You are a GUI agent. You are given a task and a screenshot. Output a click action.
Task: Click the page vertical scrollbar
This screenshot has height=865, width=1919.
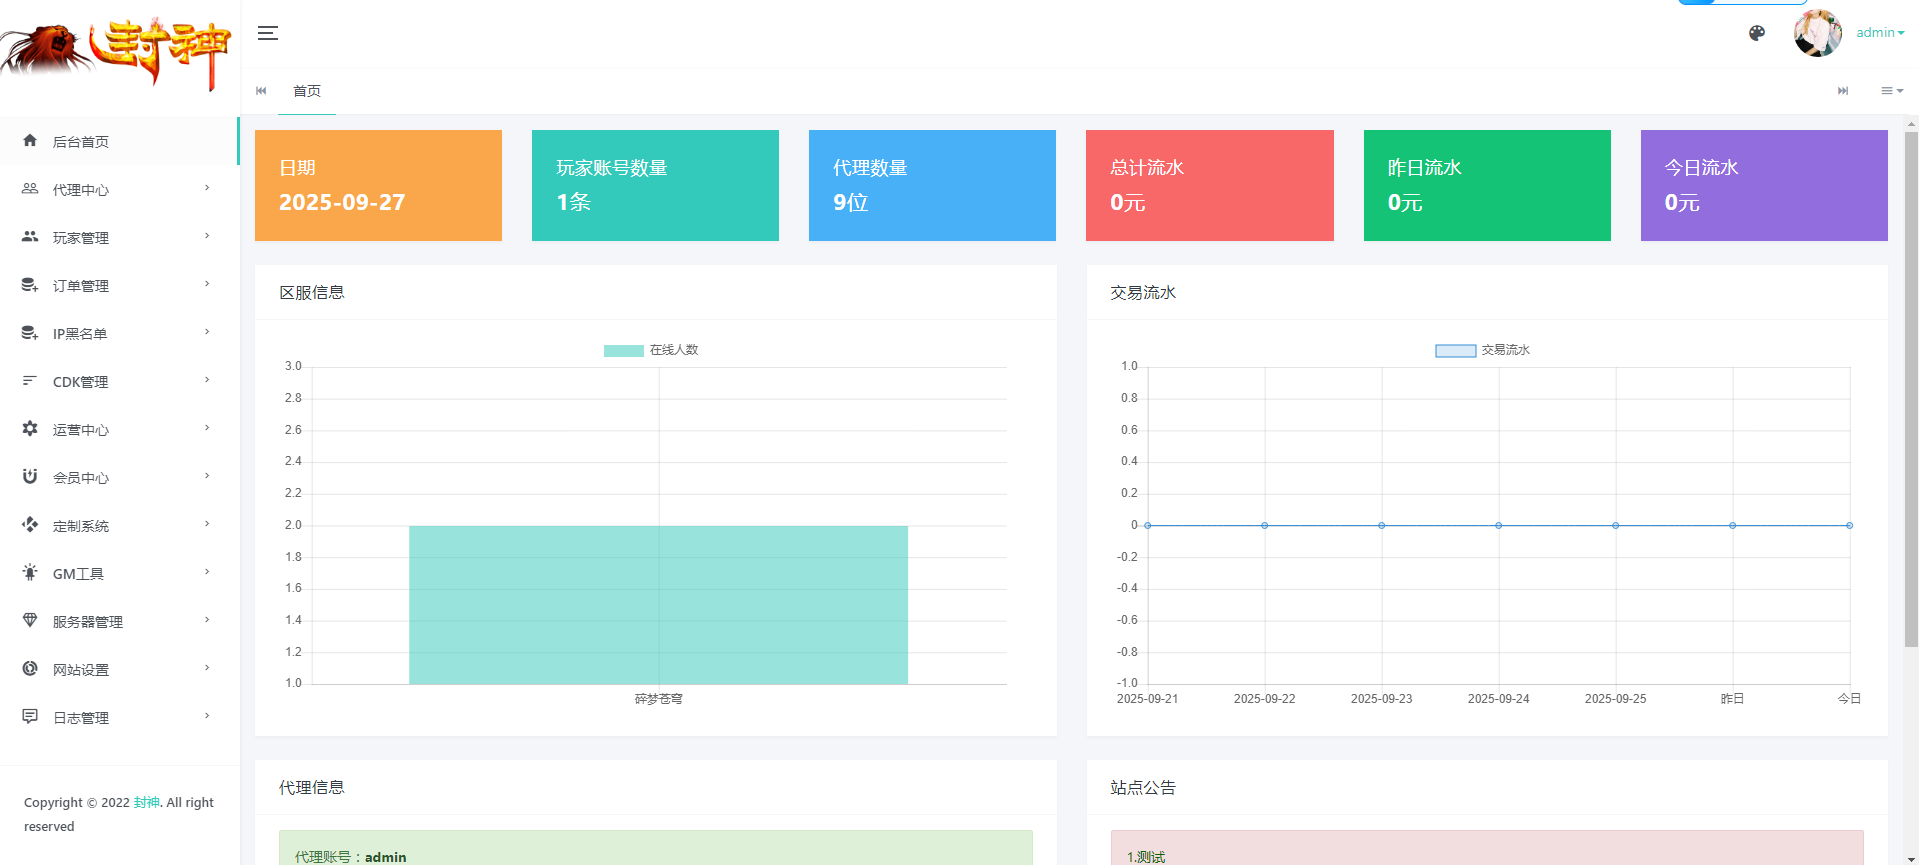[1911, 390]
